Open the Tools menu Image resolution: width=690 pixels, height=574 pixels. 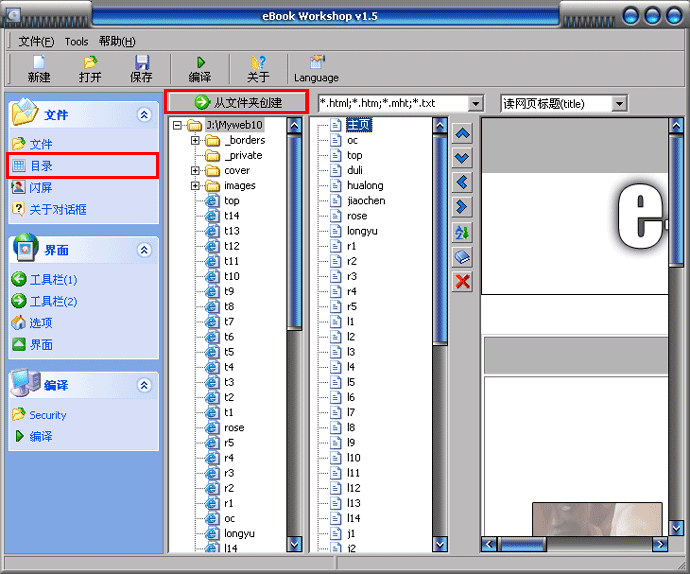[76, 41]
